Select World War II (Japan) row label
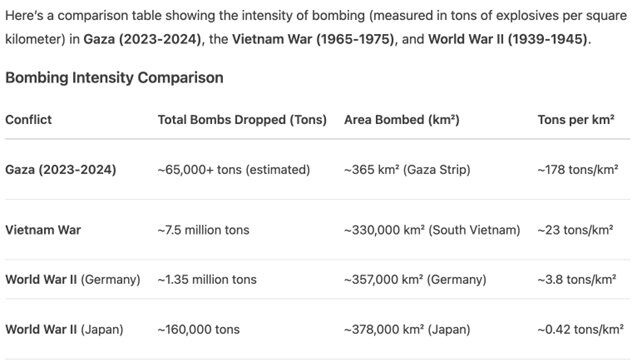The width and height of the screenshot is (641, 361). (x=64, y=330)
